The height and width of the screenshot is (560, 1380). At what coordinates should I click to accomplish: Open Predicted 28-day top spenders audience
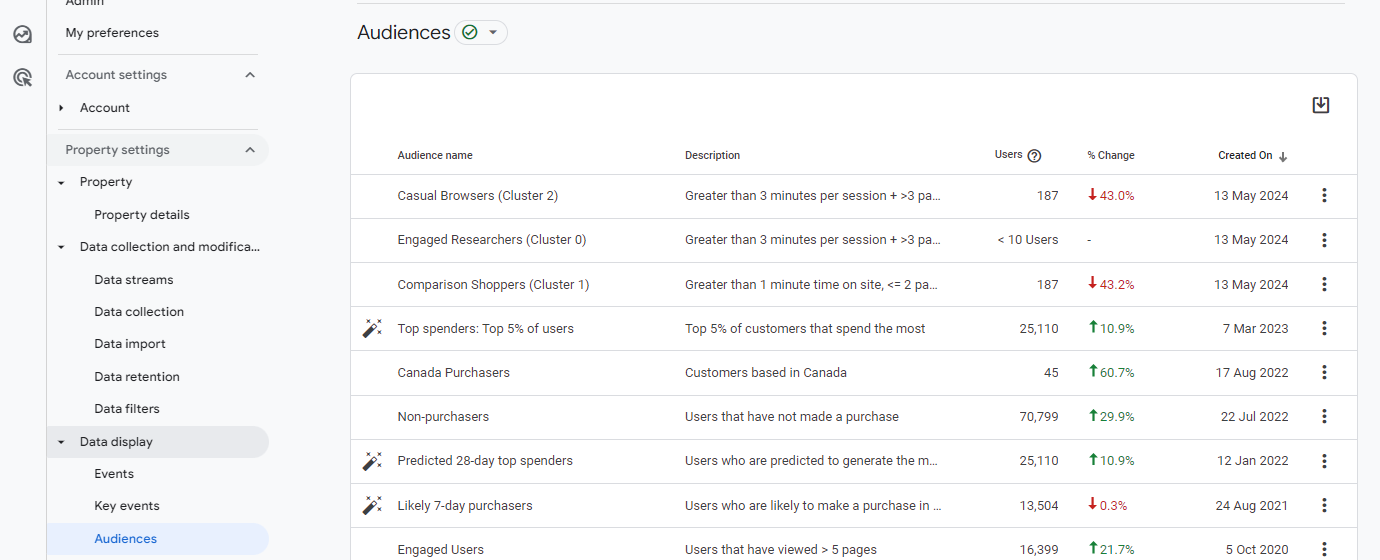[485, 461]
